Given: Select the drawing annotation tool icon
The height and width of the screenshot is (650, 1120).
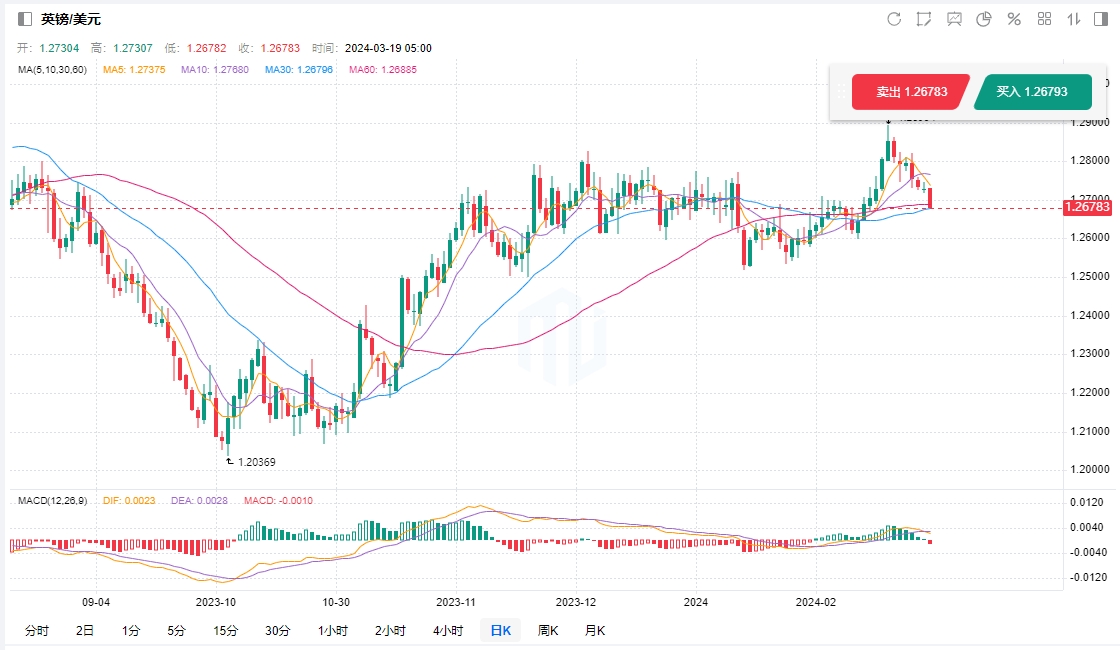Looking at the screenshot, I should click(924, 19).
